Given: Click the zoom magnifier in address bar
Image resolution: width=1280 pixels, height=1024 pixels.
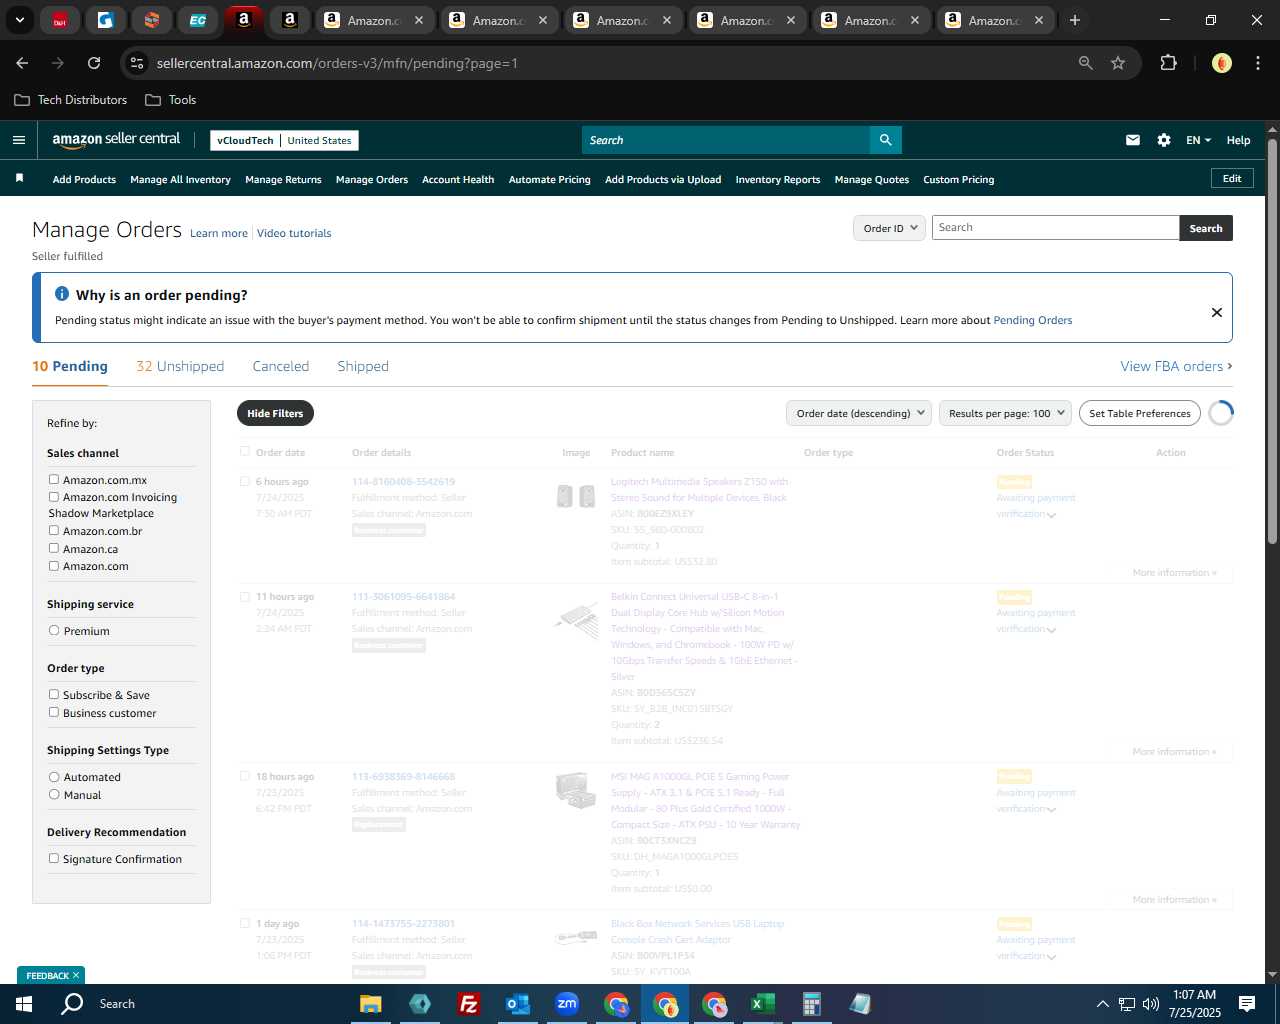Looking at the screenshot, I should click(1086, 63).
